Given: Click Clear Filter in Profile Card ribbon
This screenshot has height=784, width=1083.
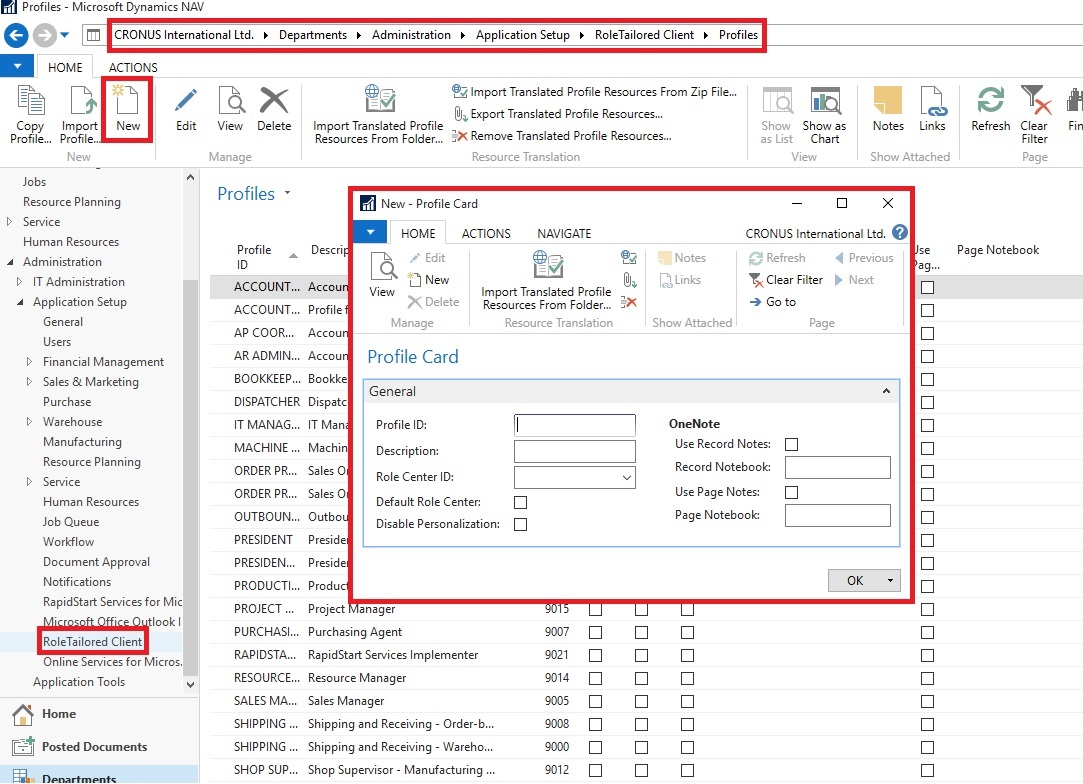Looking at the screenshot, I should 786,280.
